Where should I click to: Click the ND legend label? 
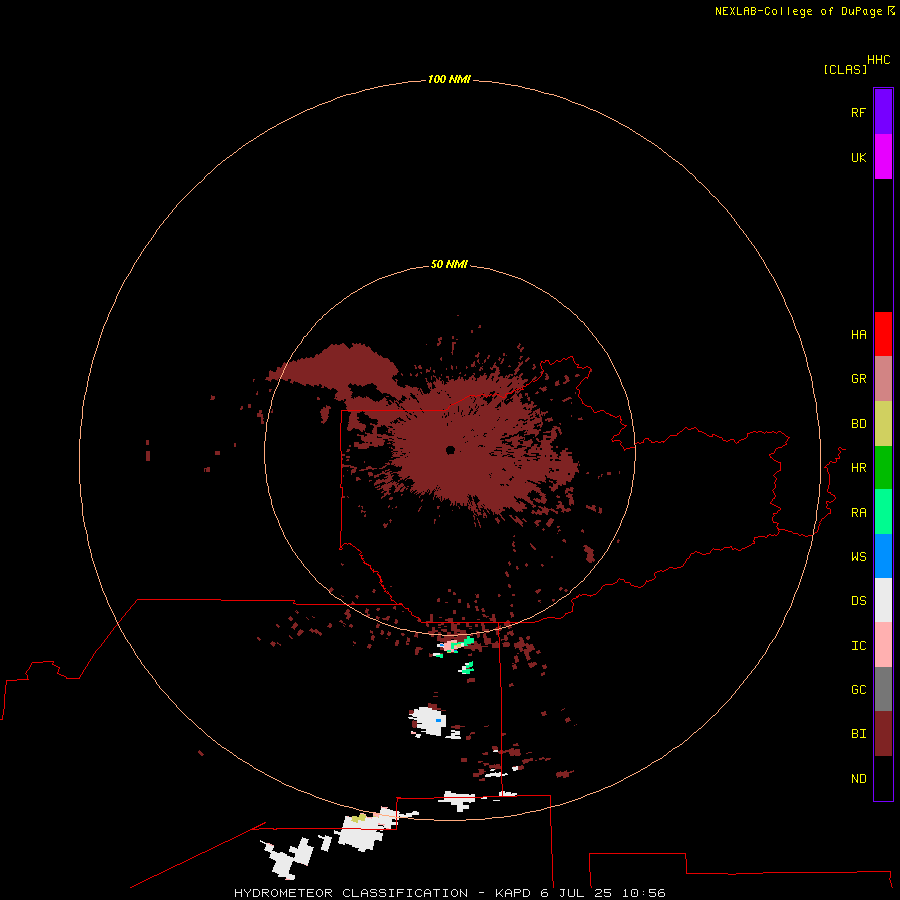pos(858,779)
